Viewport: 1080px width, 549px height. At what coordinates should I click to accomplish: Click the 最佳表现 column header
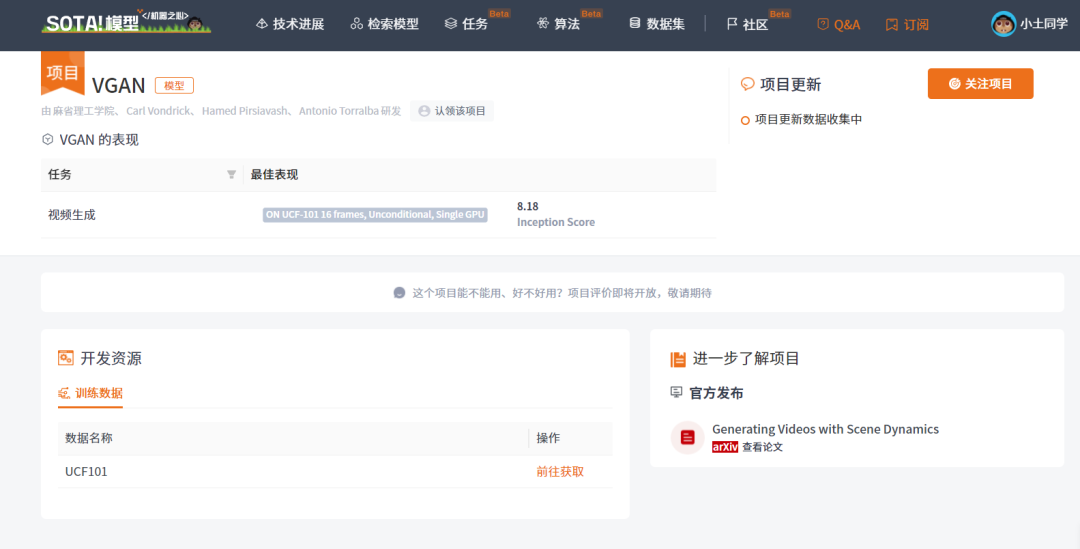pos(274,174)
